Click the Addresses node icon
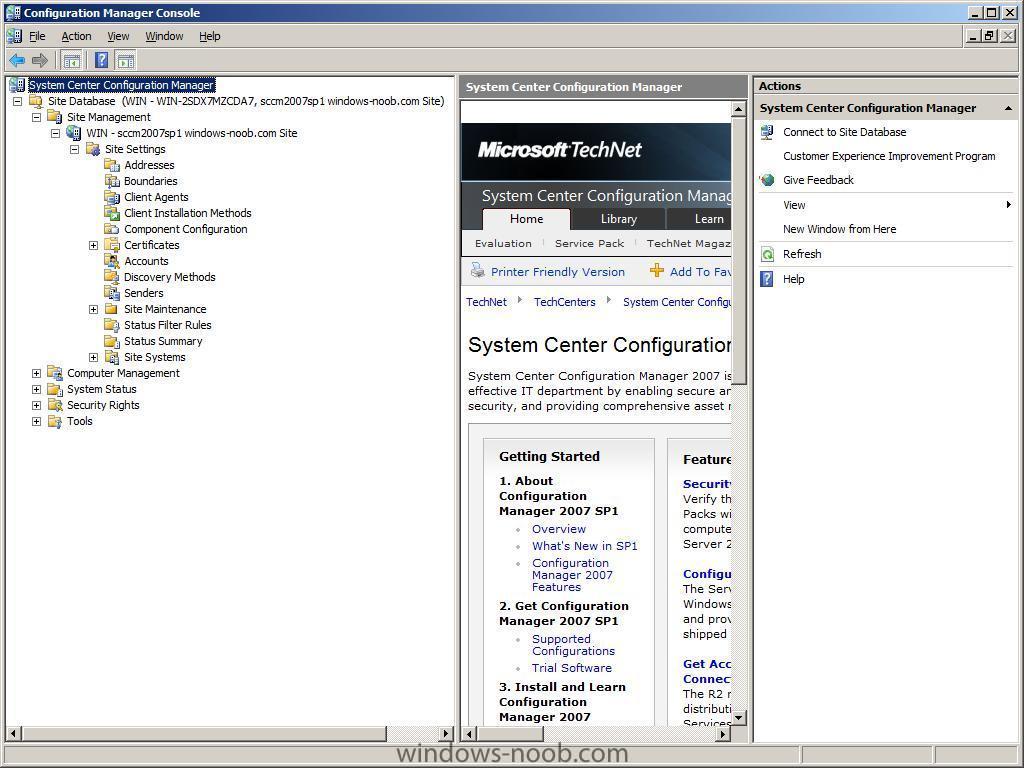Image resolution: width=1024 pixels, height=768 pixels. tap(112, 165)
